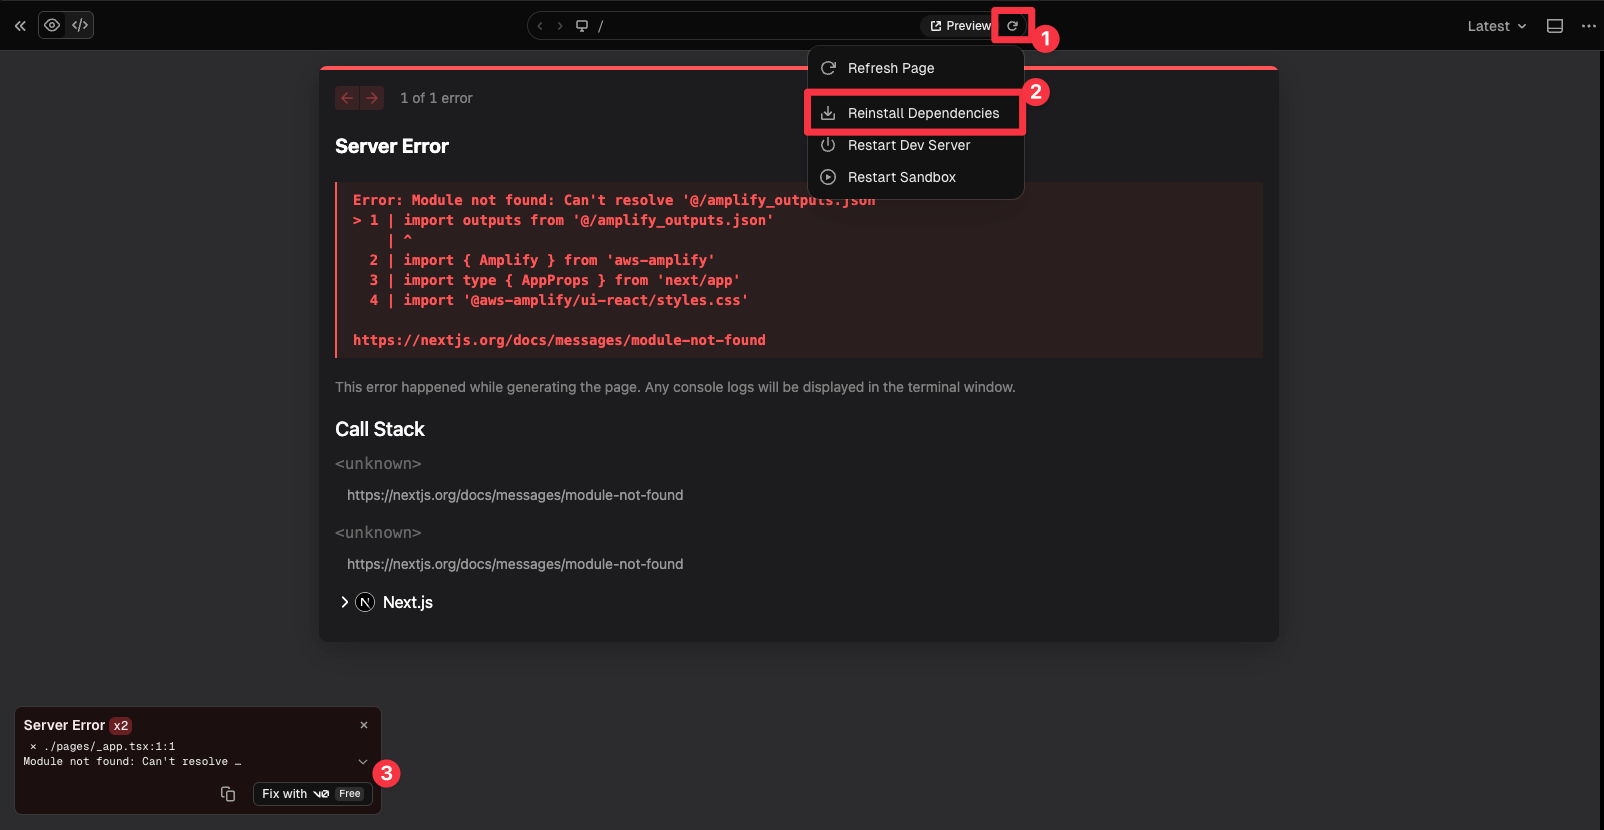This screenshot has height=830, width=1604.
Task: Click the ui-react styles.css import line
Action: pyautogui.click(x=559, y=300)
